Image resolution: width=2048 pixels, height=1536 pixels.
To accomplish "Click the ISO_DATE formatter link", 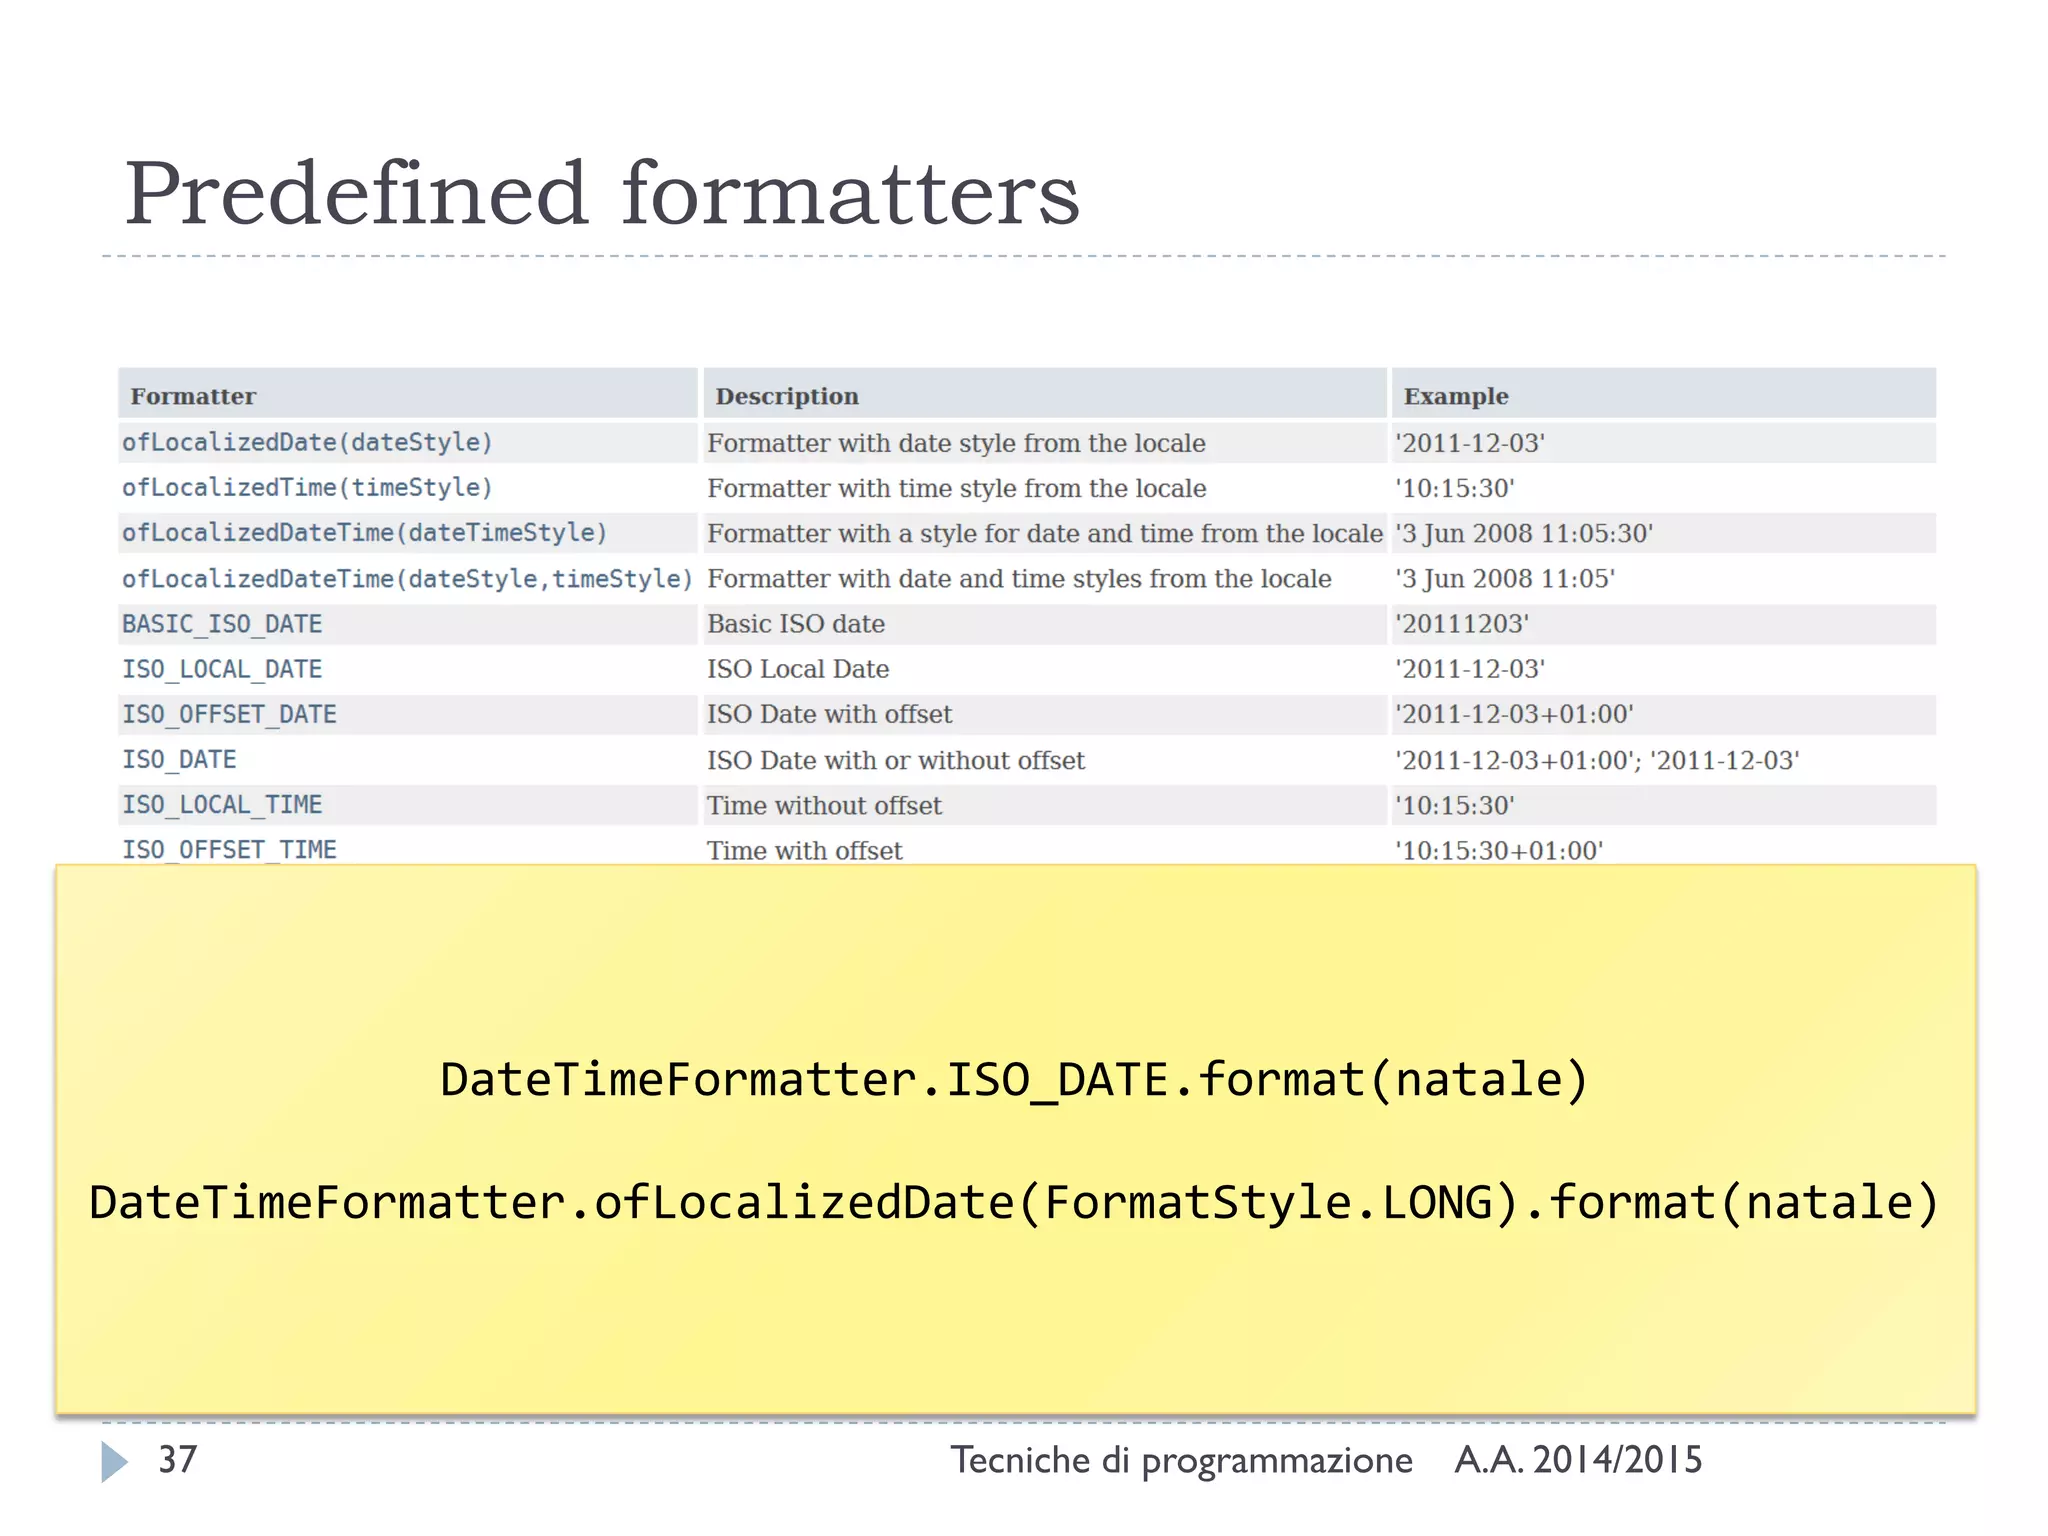I will click(x=179, y=760).
